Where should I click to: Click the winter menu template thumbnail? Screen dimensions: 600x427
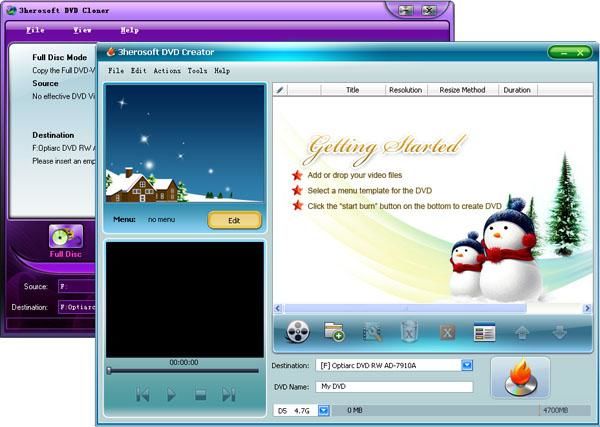(x=185, y=143)
